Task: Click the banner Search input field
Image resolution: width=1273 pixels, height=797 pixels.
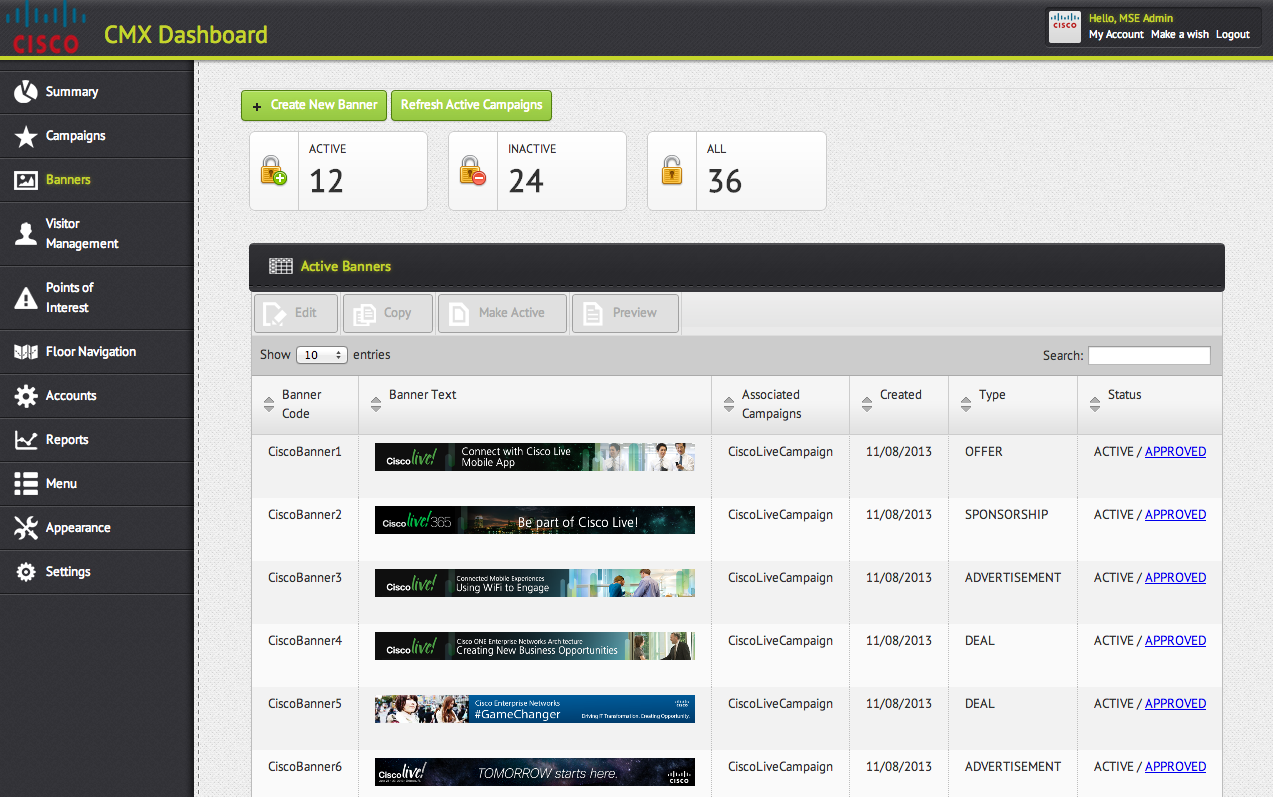Action: click(1149, 356)
